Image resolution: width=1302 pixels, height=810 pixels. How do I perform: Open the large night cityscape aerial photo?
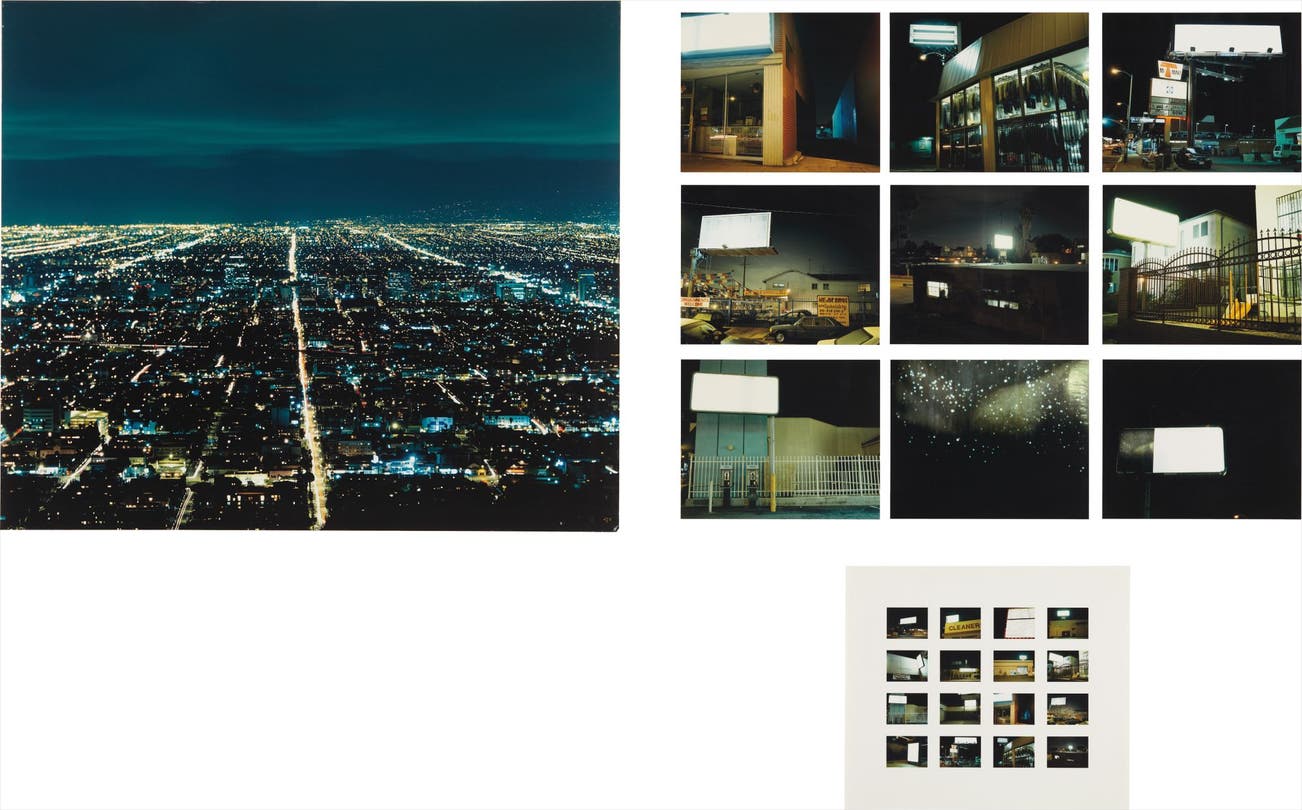coord(310,265)
